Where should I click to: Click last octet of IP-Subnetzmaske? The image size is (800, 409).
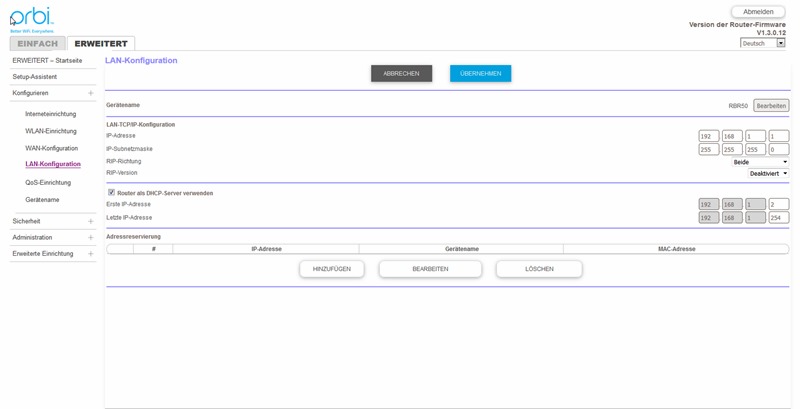[x=779, y=149]
